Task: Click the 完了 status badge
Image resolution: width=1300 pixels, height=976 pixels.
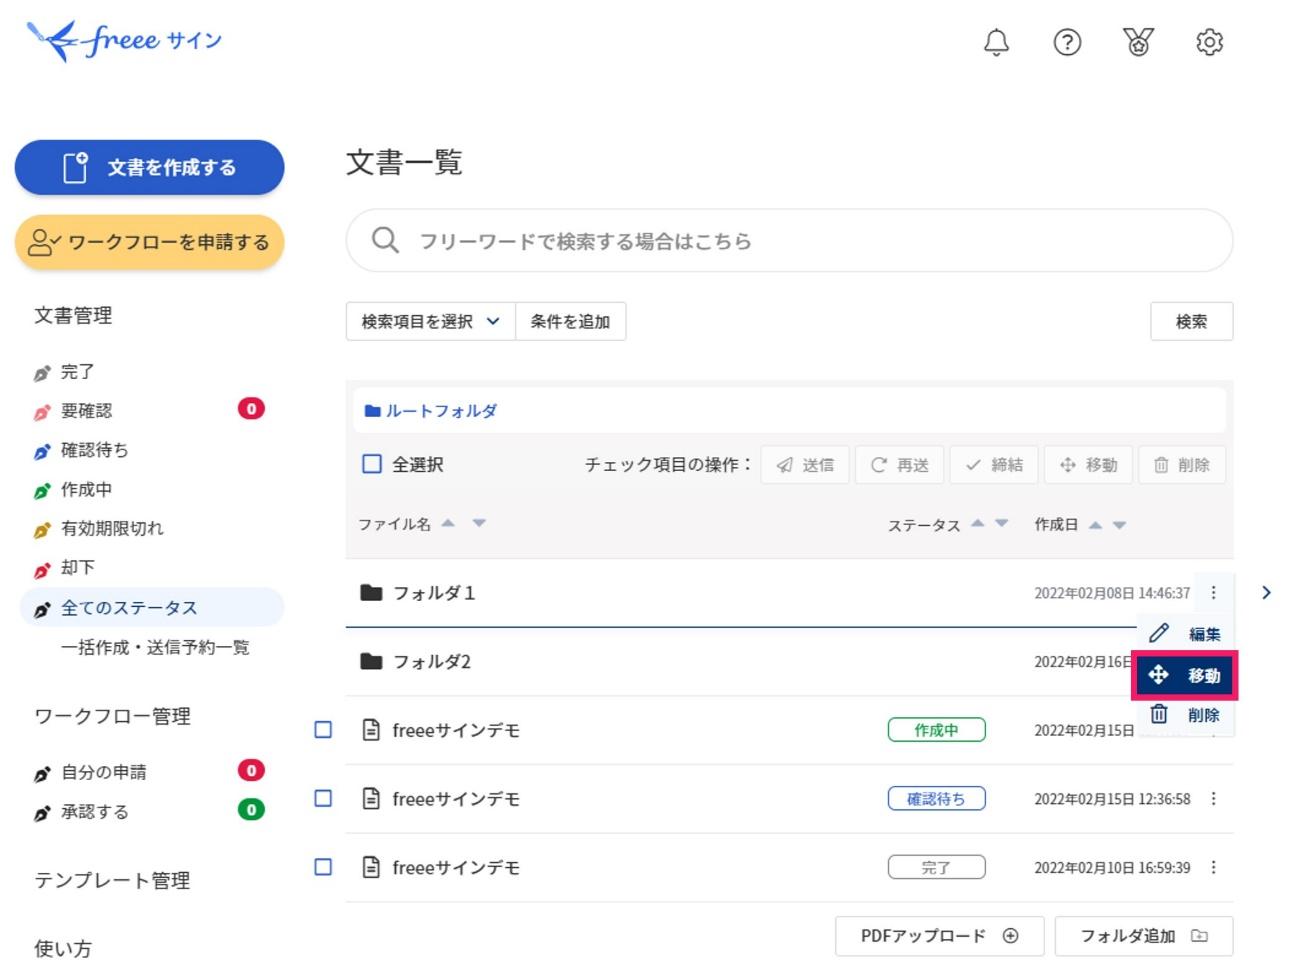Action: [x=936, y=867]
